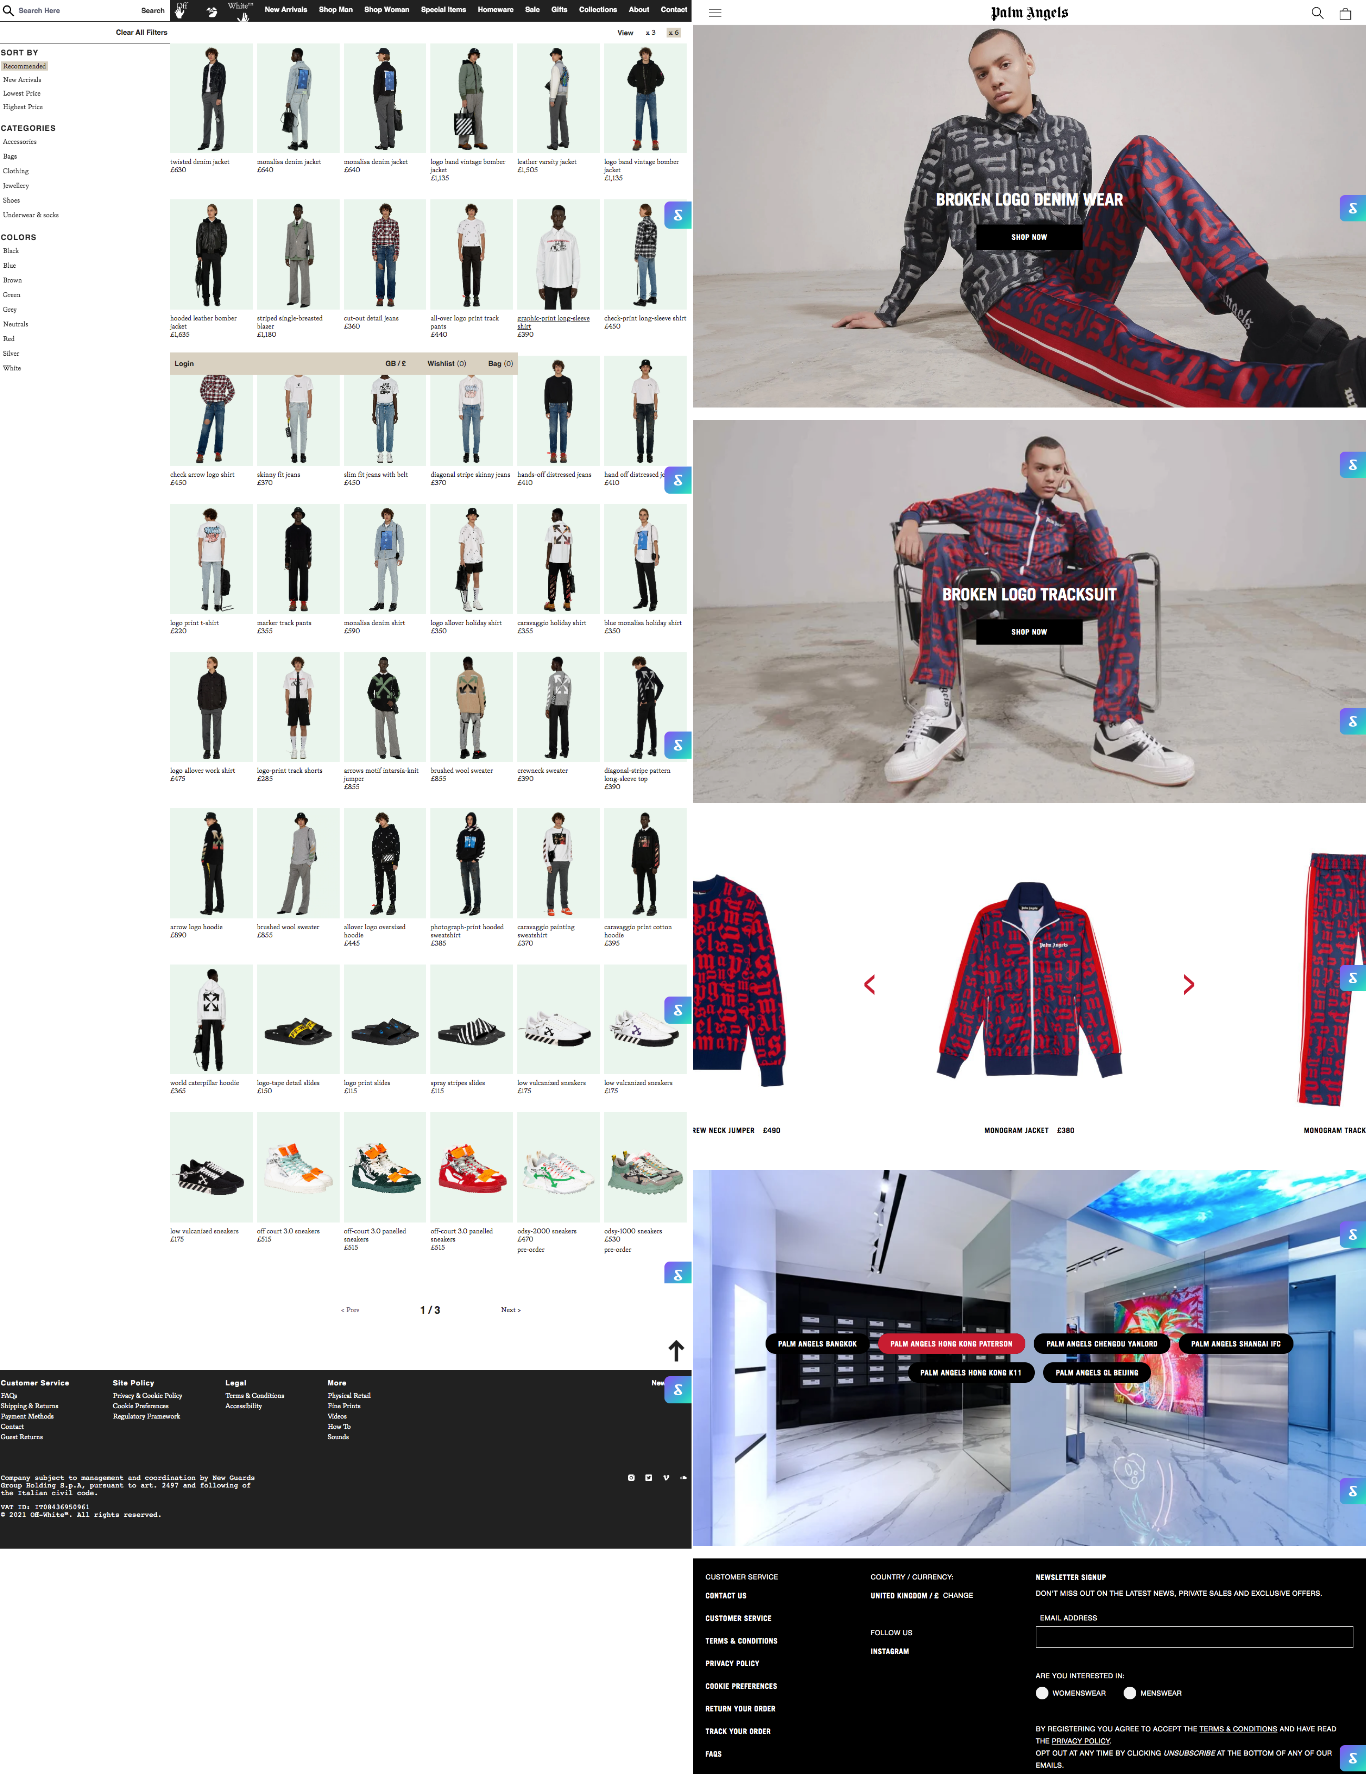This screenshot has width=1366, height=1774.
Task: Sort products by Highest Price
Action: (x=23, y=107)
